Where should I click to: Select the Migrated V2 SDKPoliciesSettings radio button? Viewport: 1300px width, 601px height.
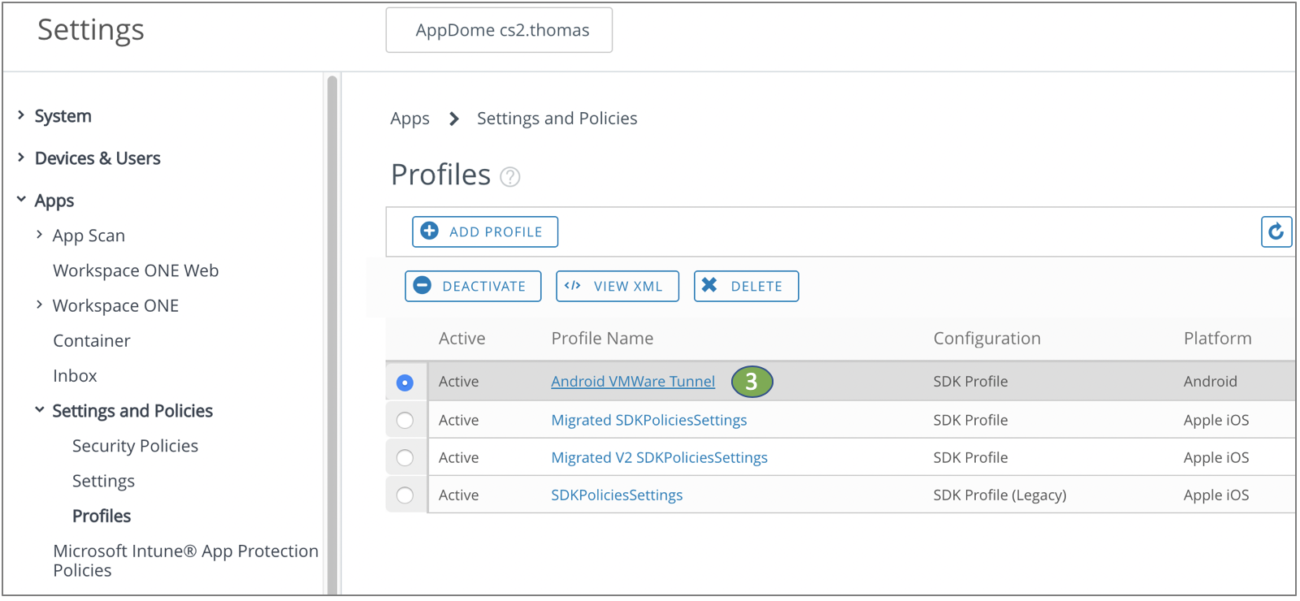click(405, 457)
